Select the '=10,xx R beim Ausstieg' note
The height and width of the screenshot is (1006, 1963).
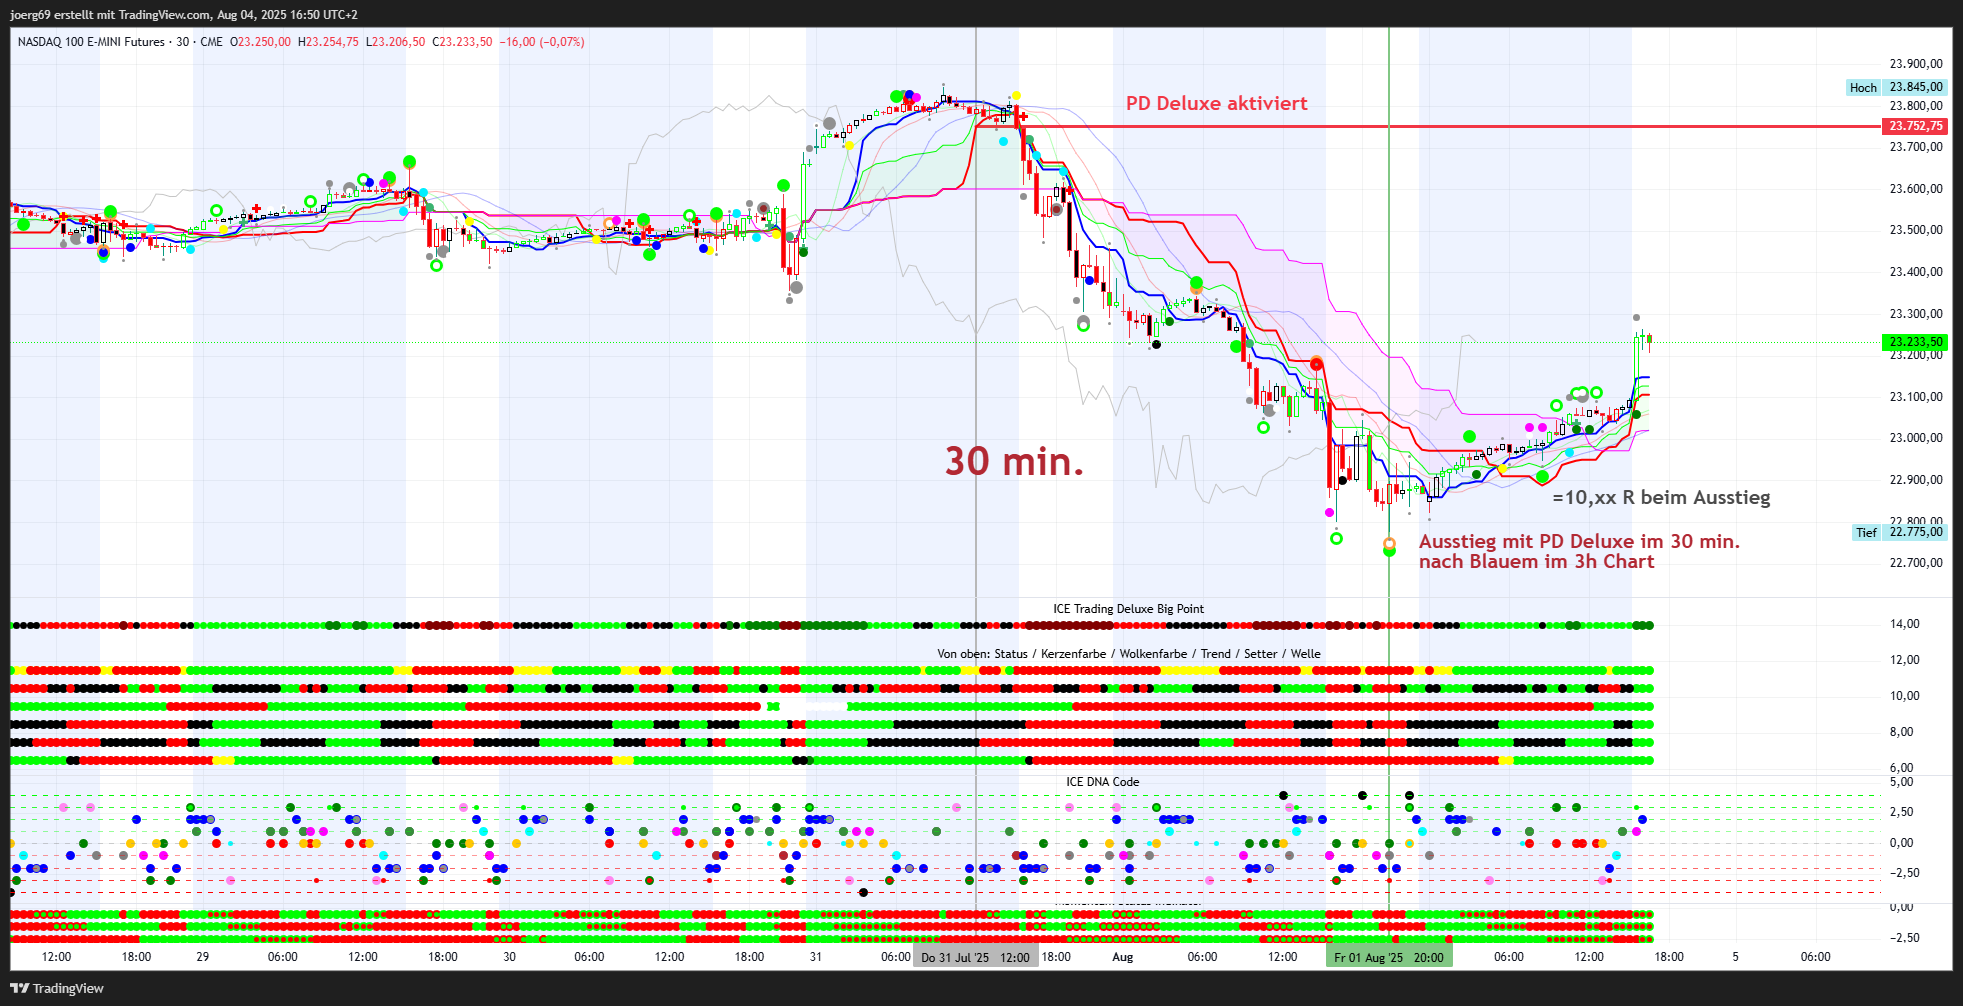click(x=1661, y=497)
